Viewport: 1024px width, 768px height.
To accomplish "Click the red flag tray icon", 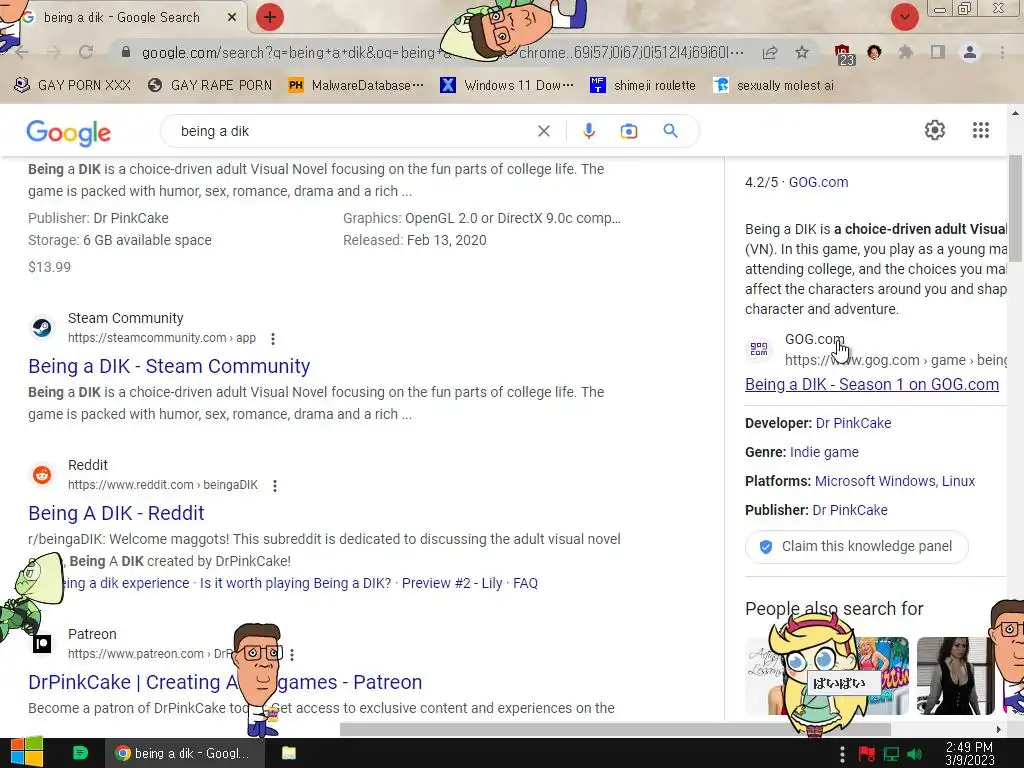I will (x=867, y=754).
